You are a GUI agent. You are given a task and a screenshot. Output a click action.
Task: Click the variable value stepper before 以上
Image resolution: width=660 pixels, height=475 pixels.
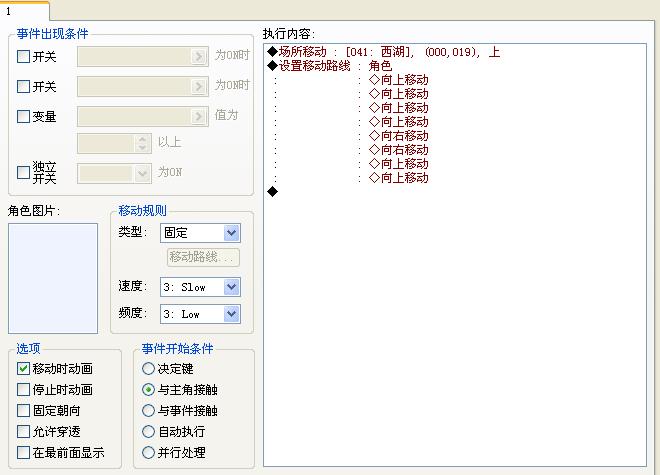[x=143, y=143]
